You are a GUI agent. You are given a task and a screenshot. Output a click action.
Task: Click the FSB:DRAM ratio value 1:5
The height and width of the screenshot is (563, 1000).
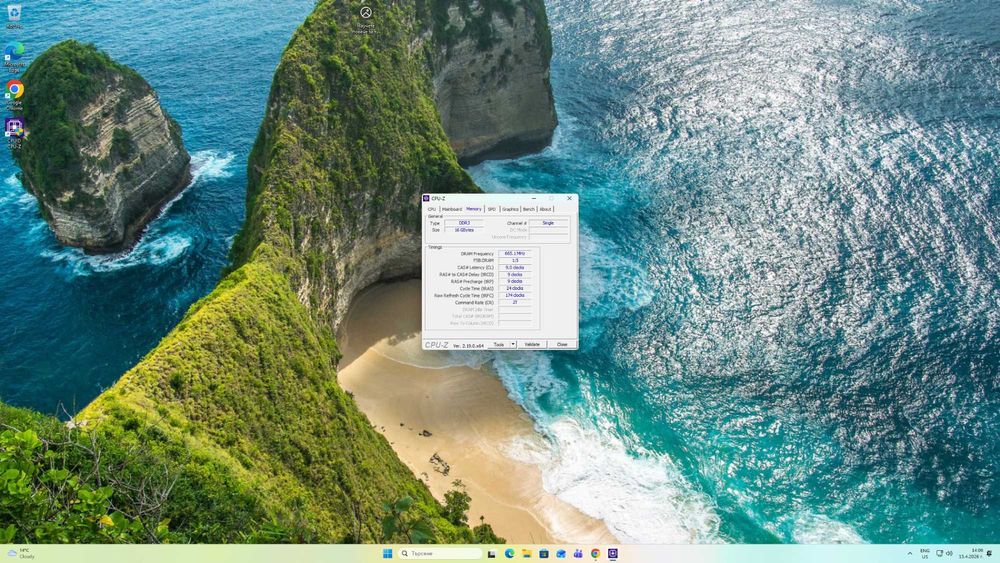[x=515, y=261]
